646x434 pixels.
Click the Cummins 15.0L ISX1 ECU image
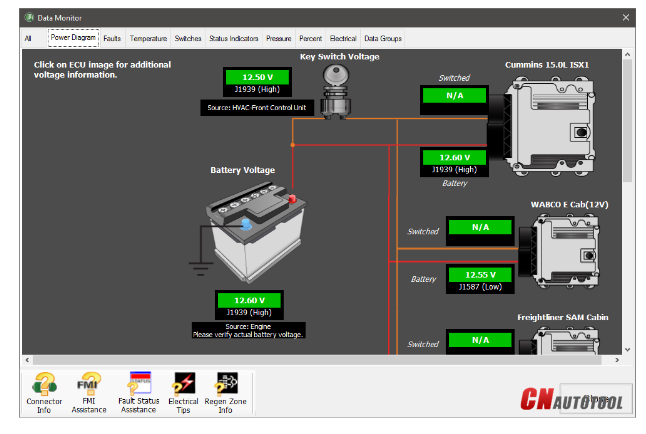coord(541,126)
